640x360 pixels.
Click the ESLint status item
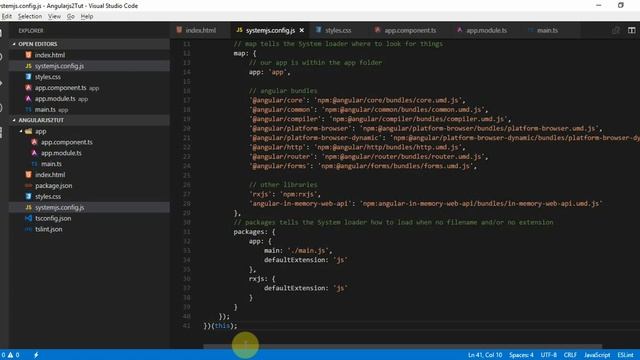click(x=625, y=355)
